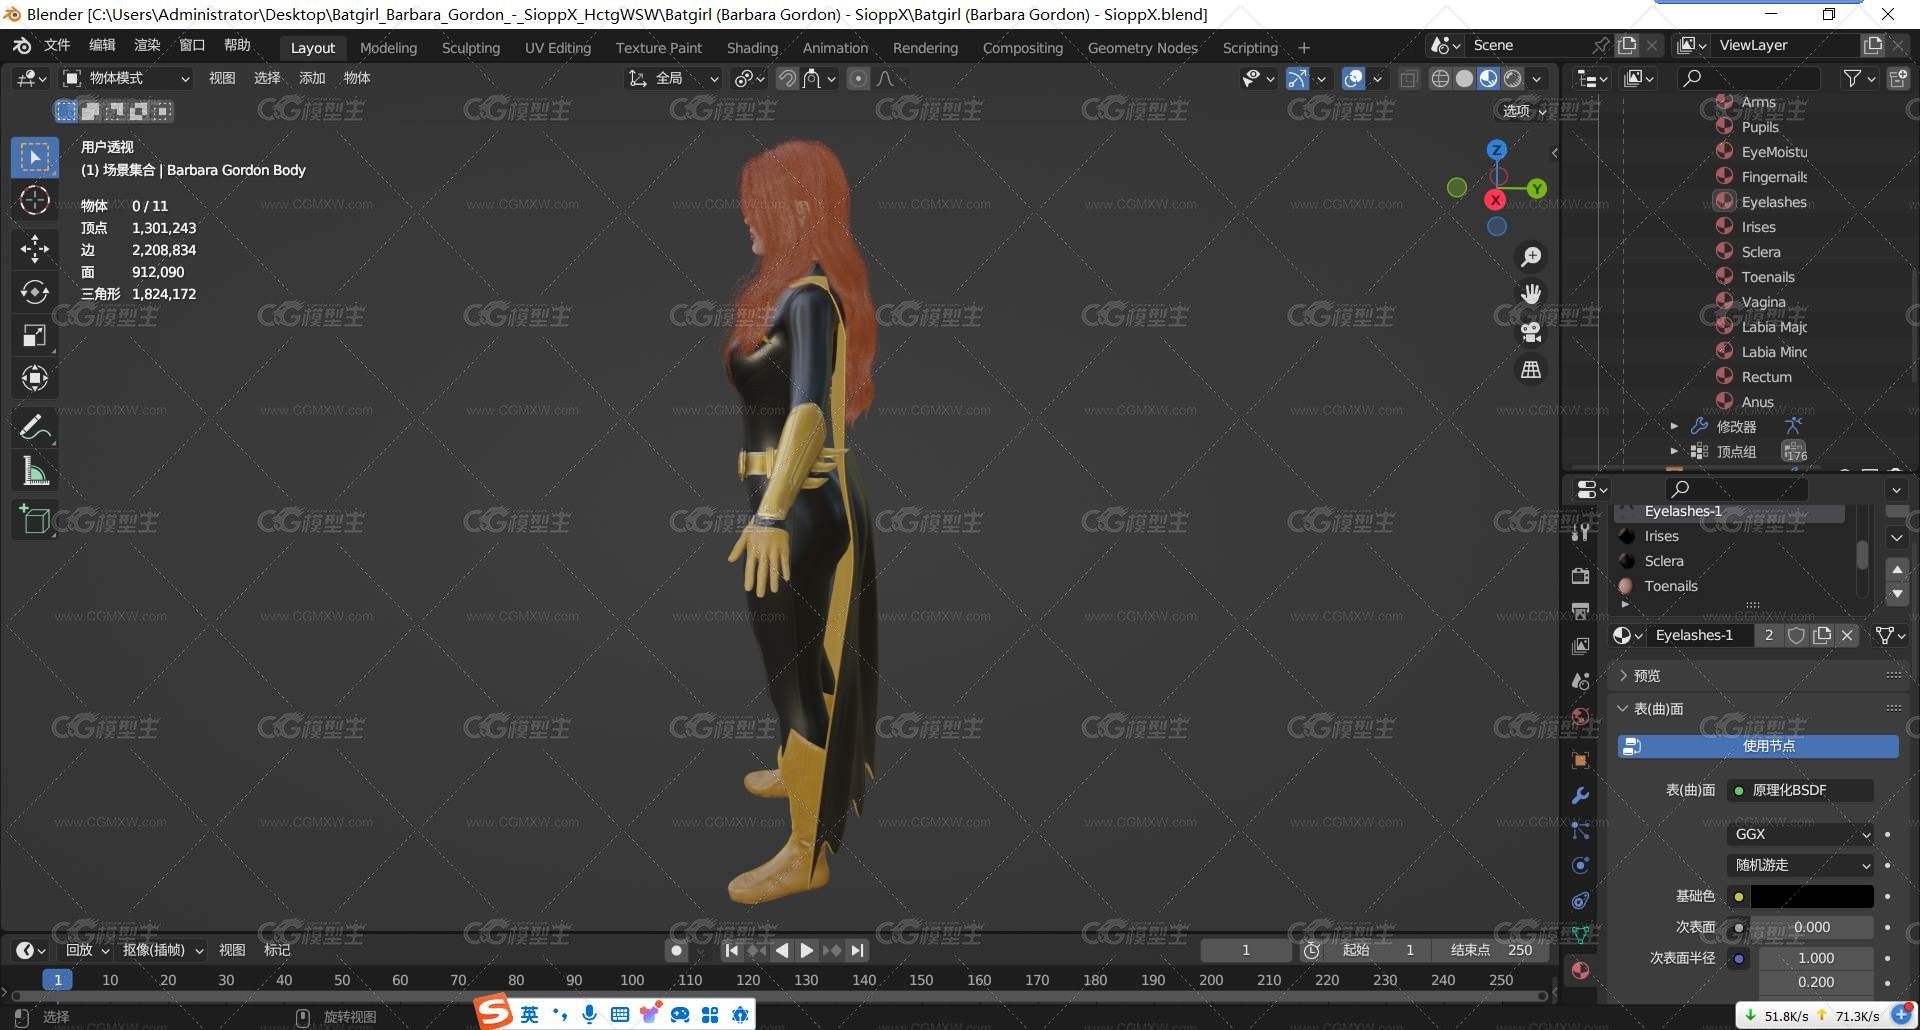Toggle viewport gizmos button
The height and width of the screenshot is (1030, 1920).
coord(1297,79)
